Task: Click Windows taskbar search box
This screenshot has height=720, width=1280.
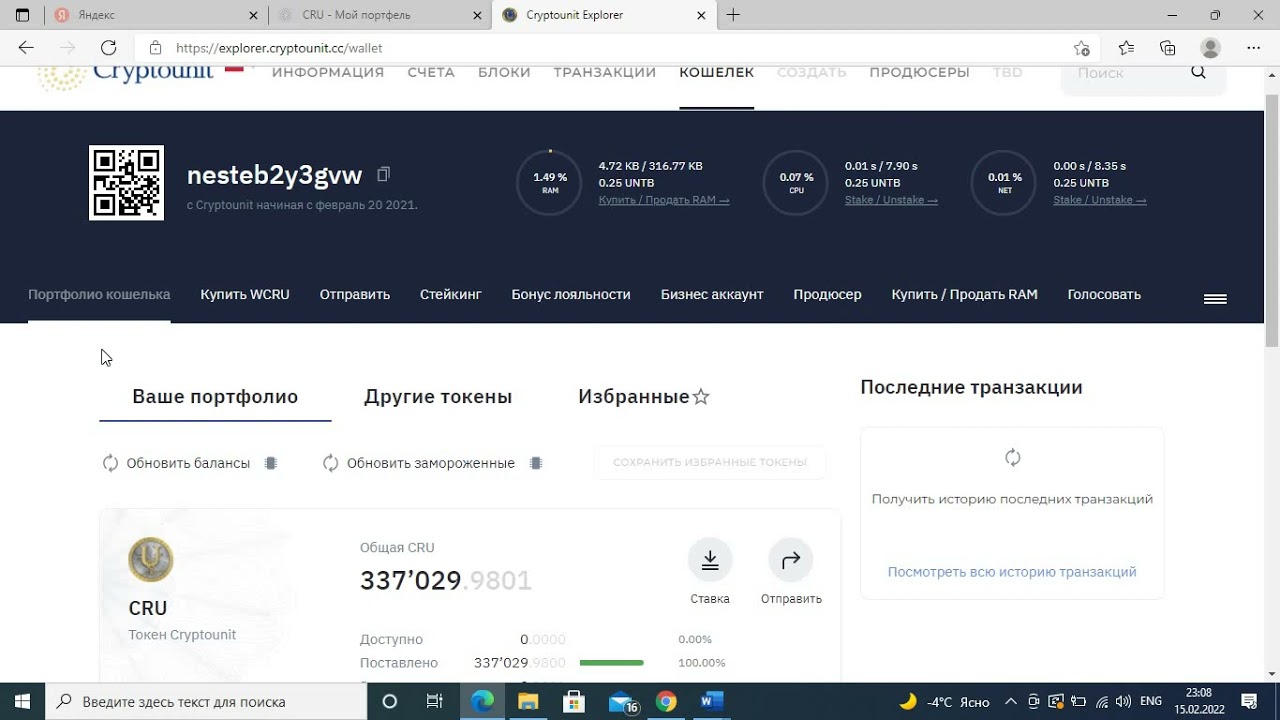Action: (207, 701)
